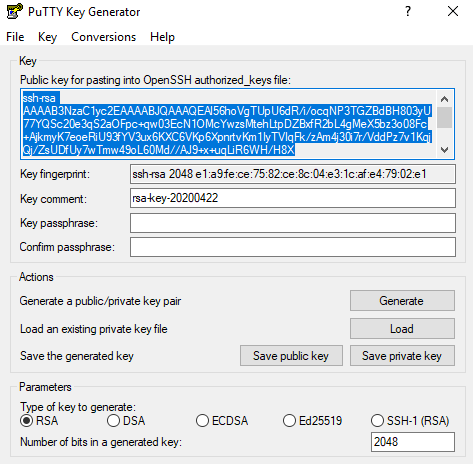Viewport: 473px width, 464px height.
Task: Select the DSA key type
Action: (x=113, y=421)
